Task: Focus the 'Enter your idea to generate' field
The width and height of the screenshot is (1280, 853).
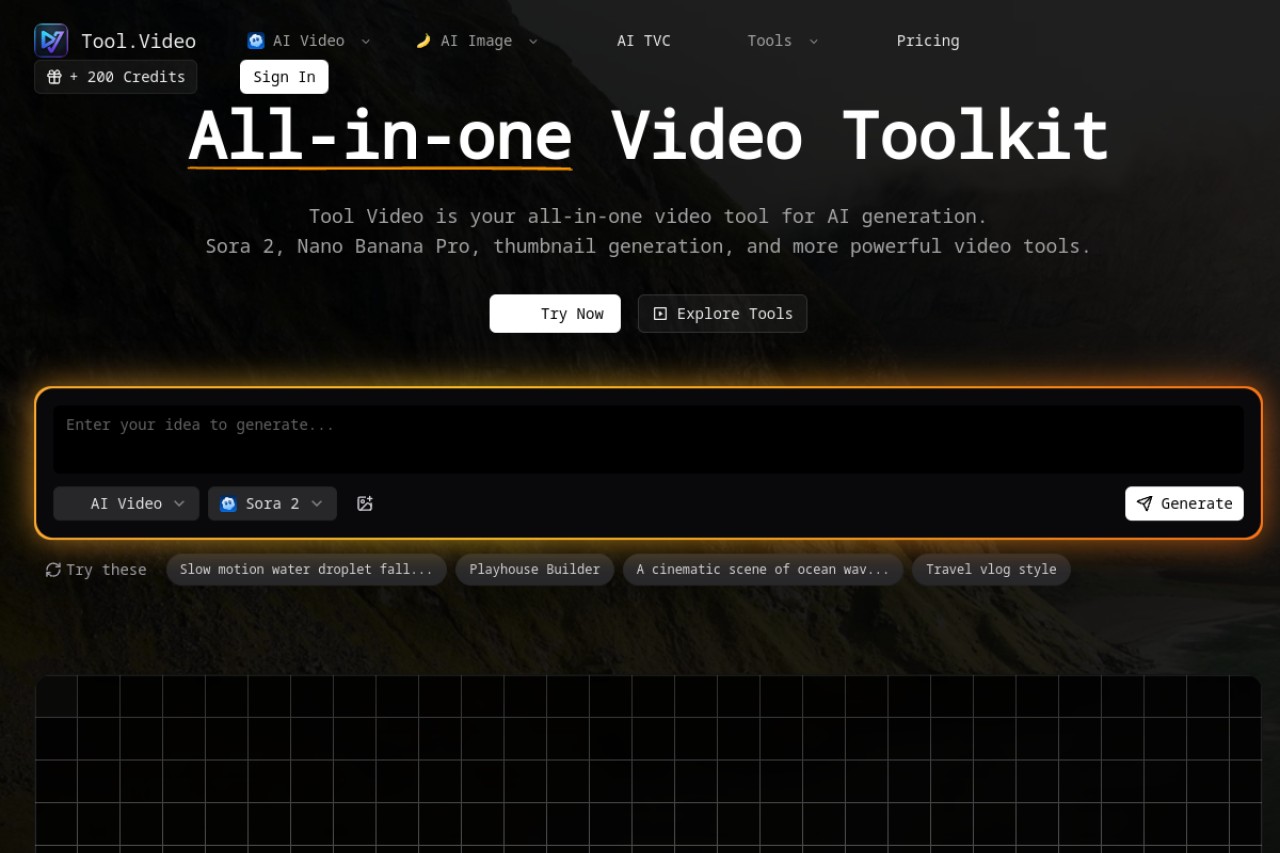Action: pyautogui.click(x=648, y=439)
